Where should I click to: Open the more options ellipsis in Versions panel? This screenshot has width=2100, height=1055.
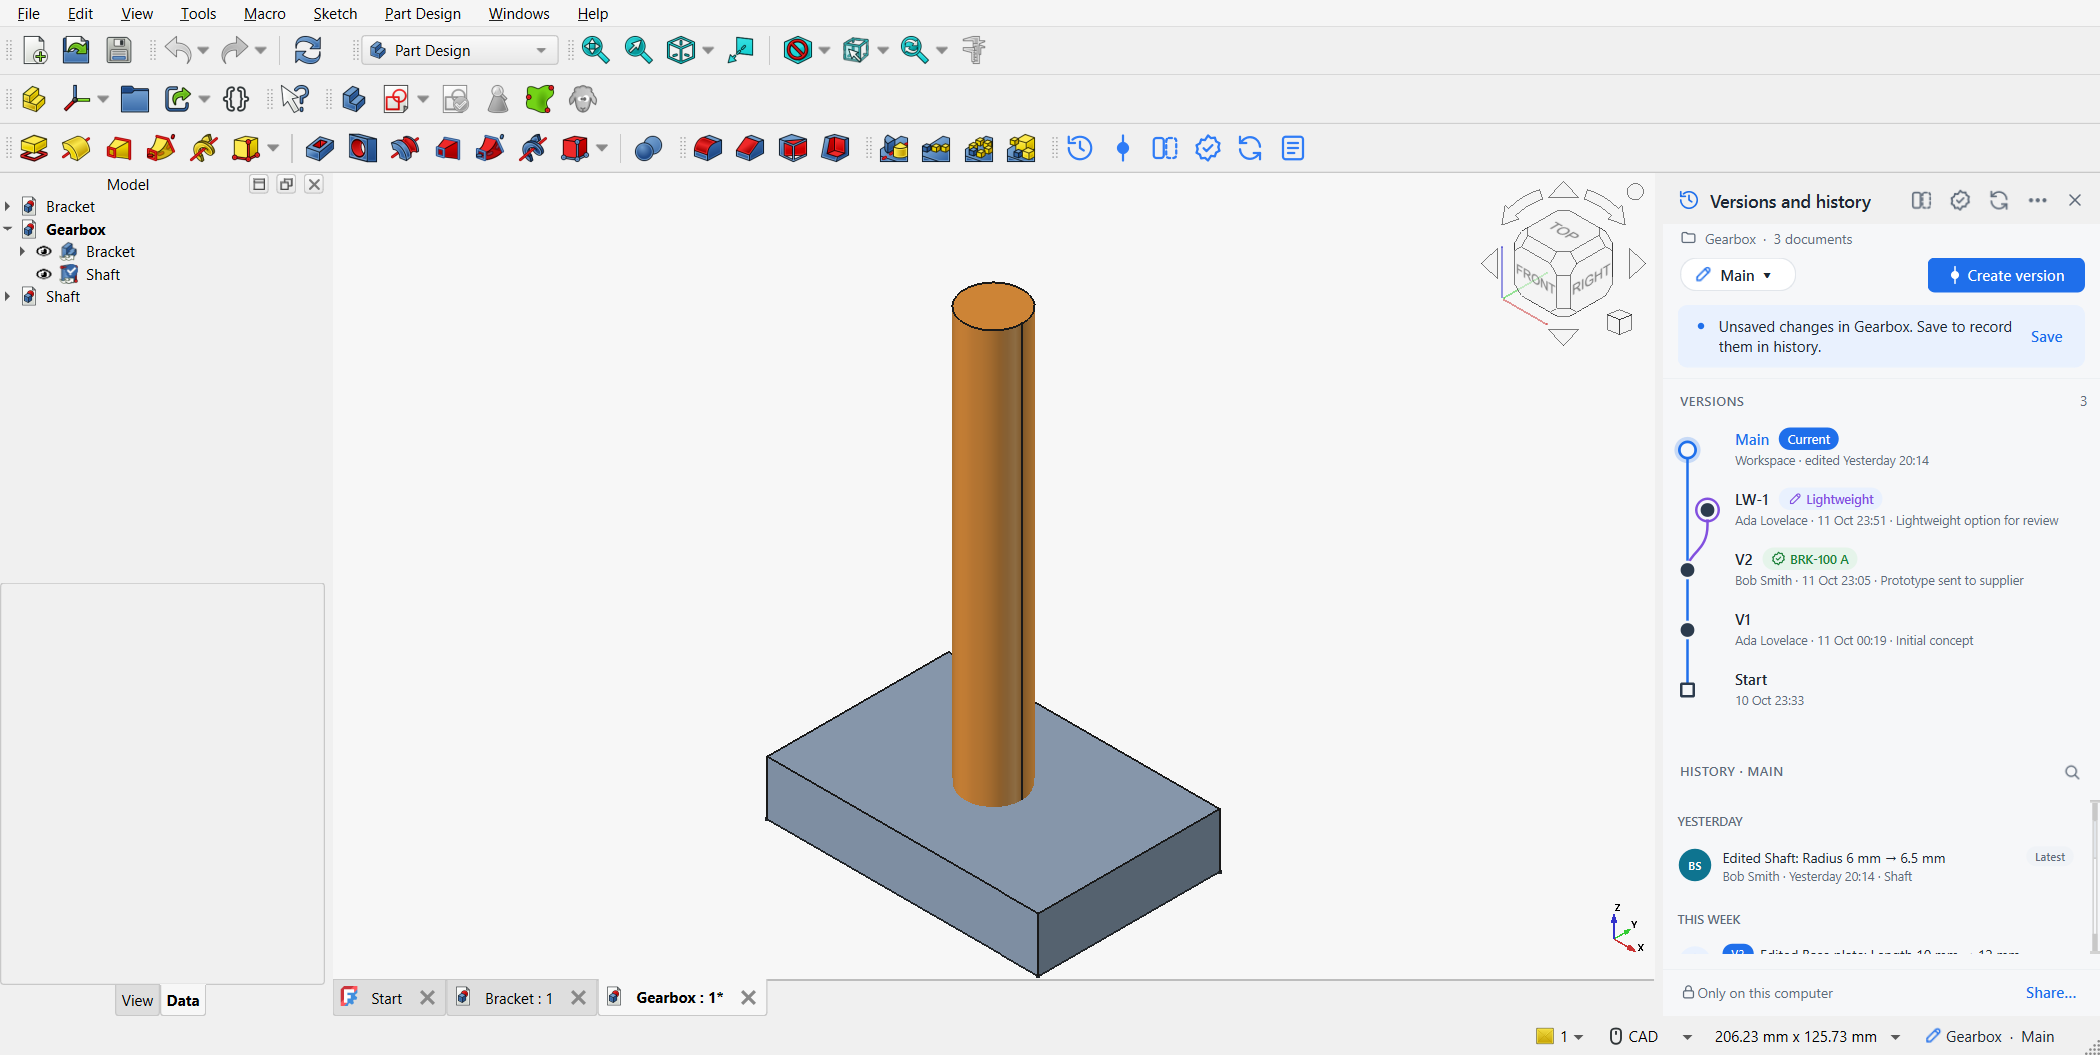(x=2037, y=201)
